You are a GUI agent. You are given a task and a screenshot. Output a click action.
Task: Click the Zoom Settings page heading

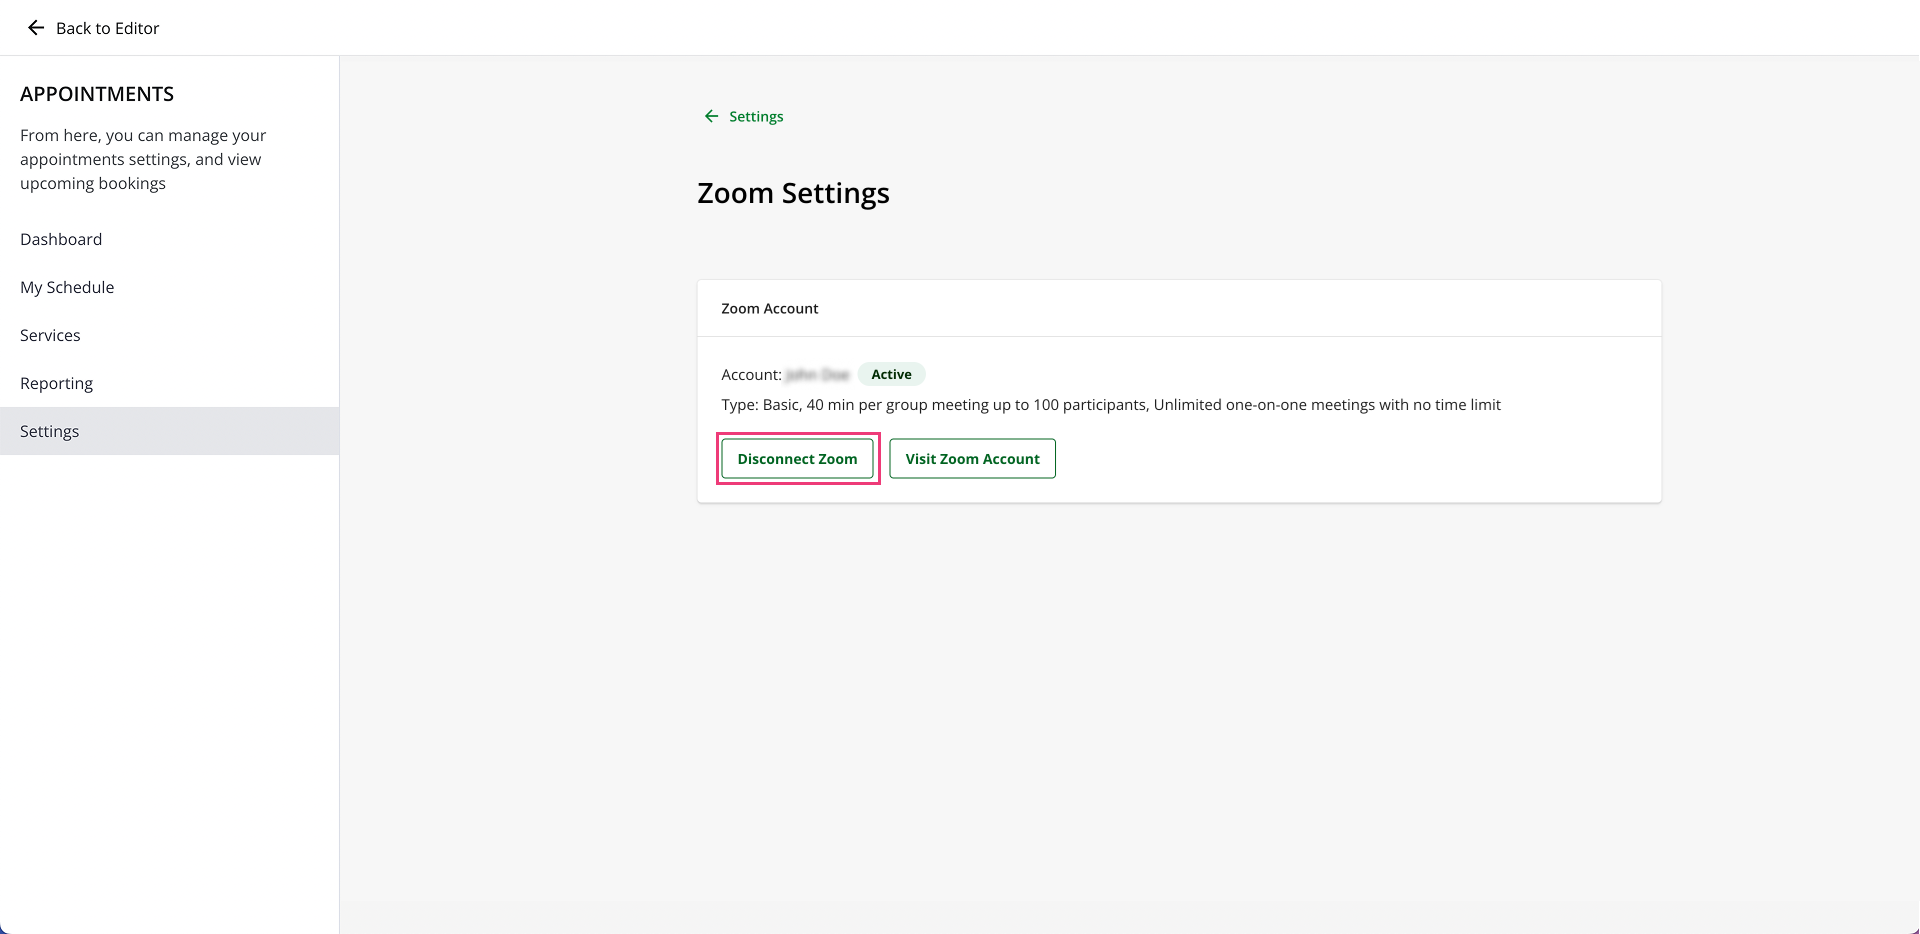pos(793,193)
